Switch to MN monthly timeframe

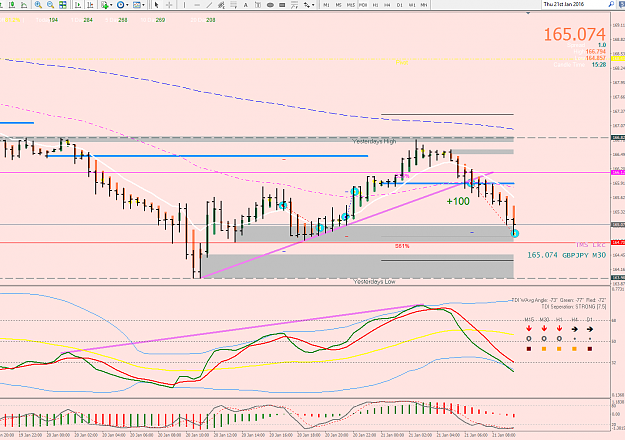pyautogui.click(x=424, y=5)
